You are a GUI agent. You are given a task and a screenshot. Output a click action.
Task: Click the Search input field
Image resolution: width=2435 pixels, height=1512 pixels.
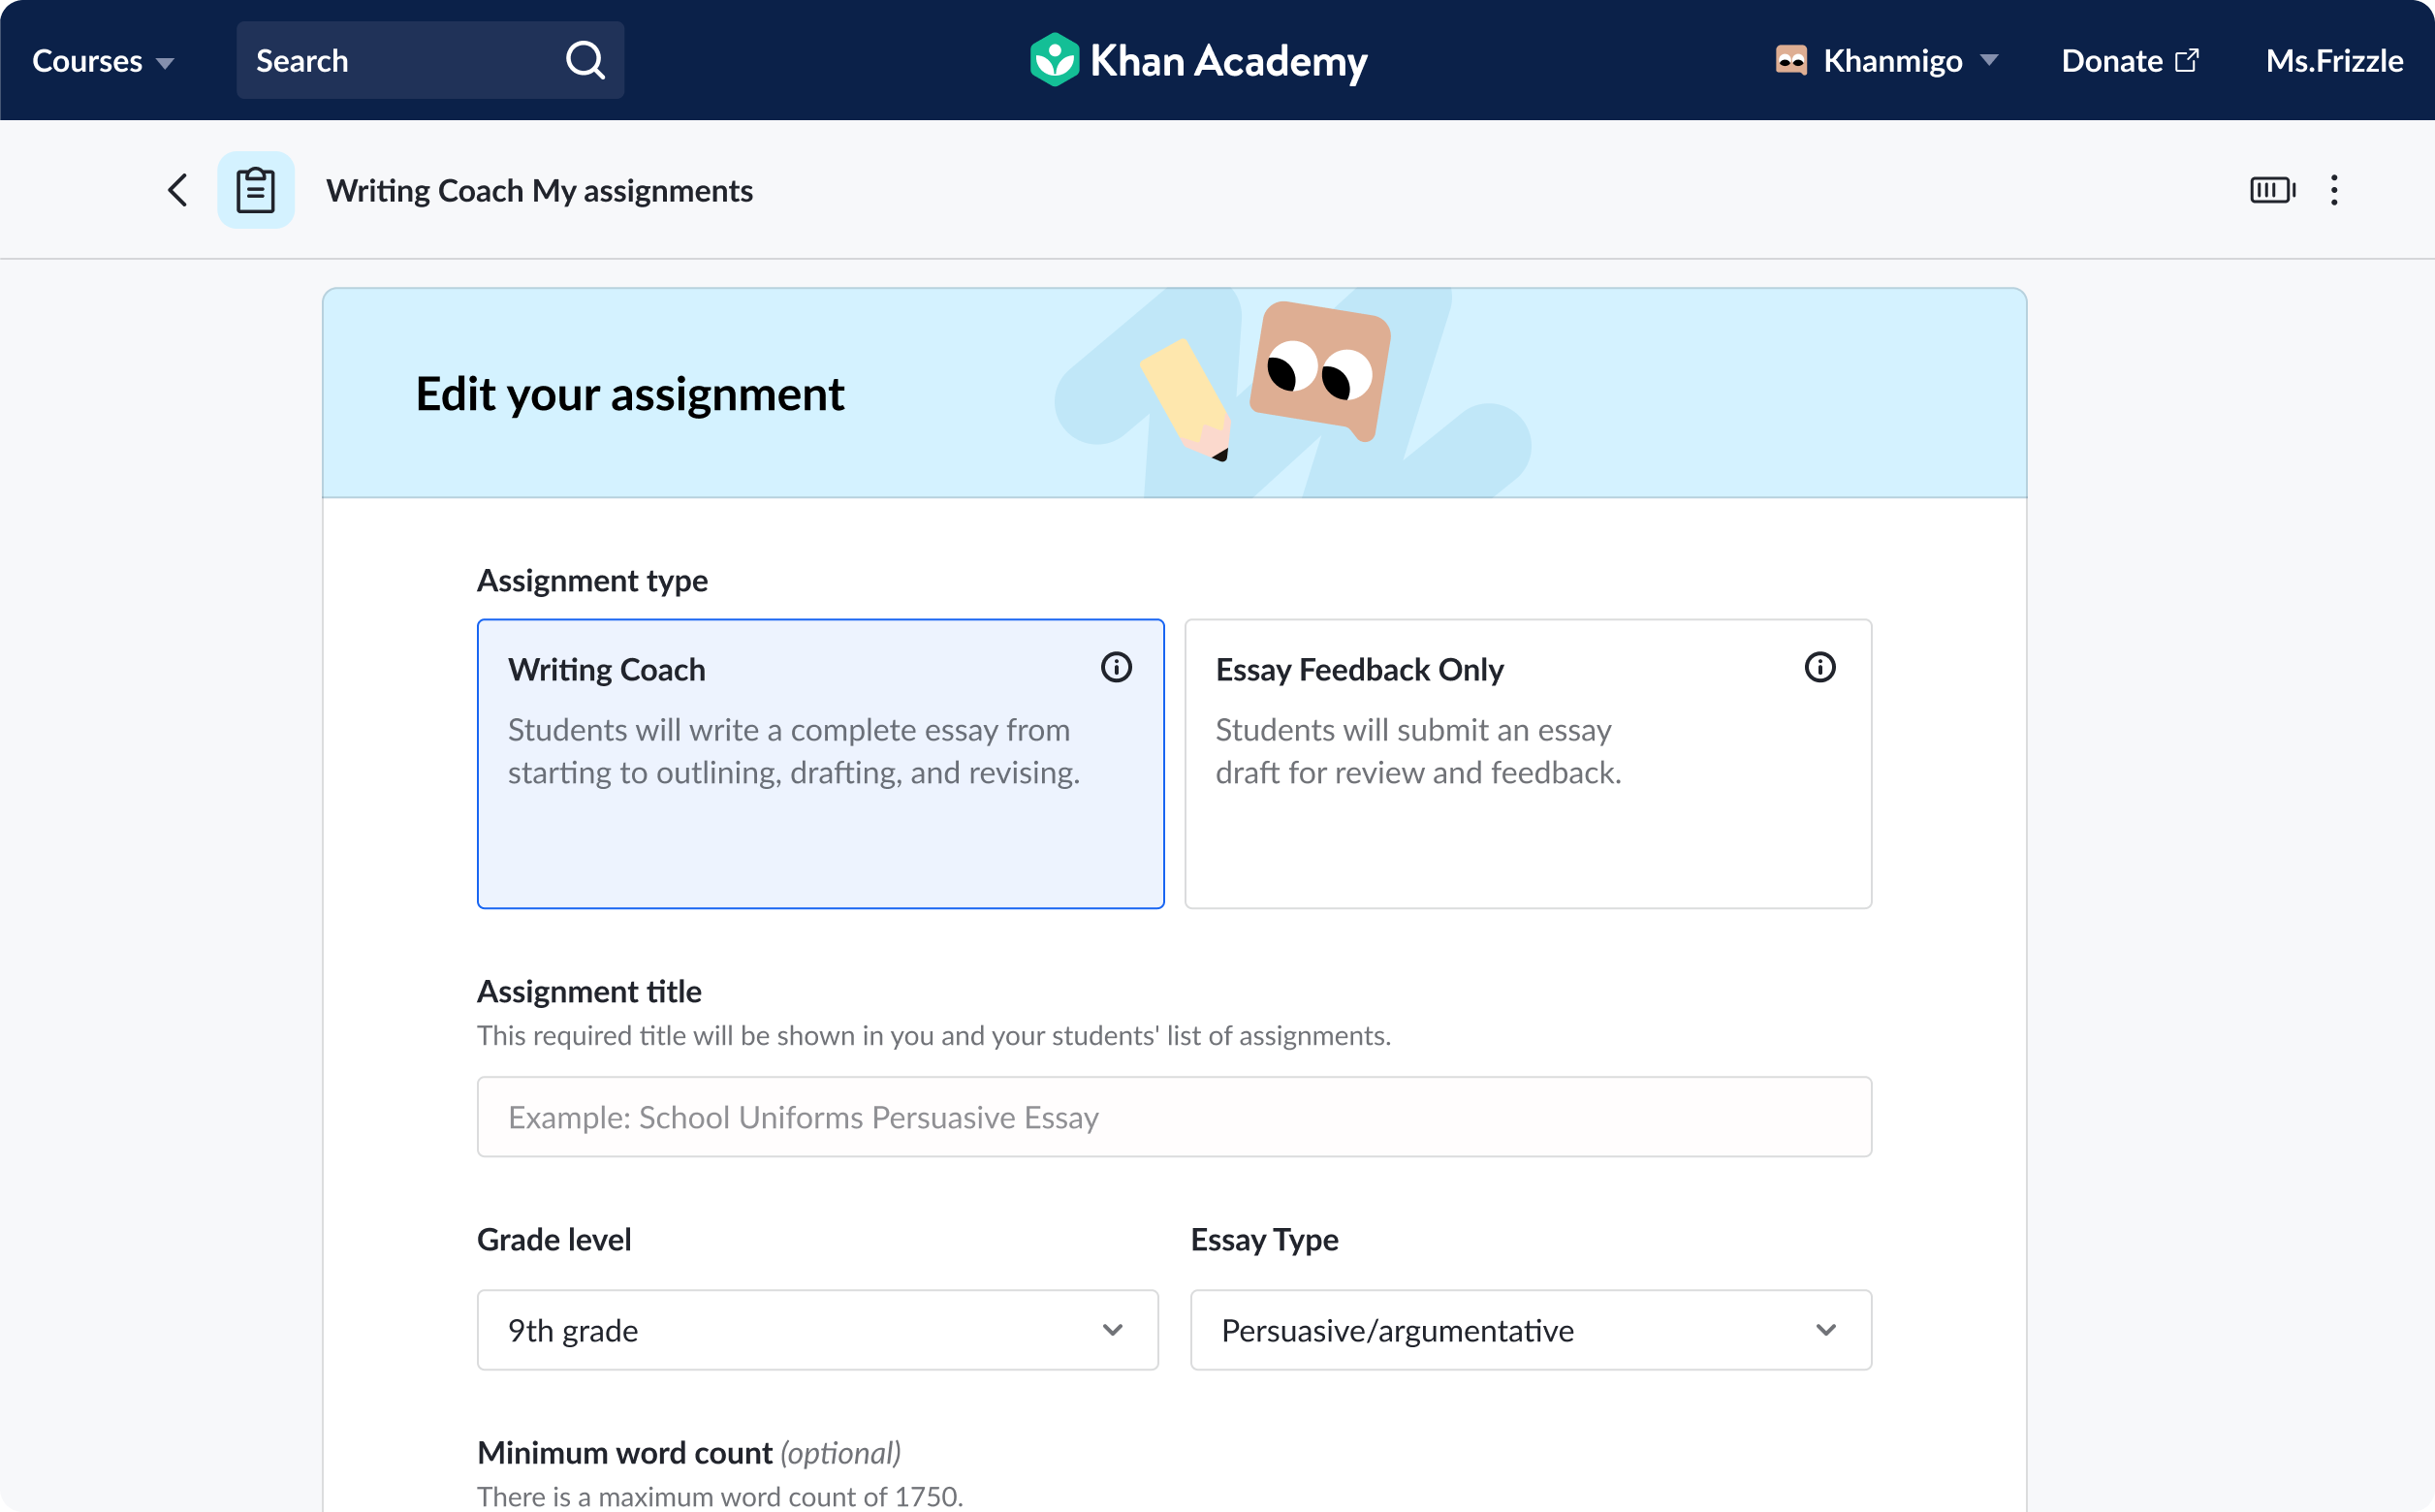430,60
